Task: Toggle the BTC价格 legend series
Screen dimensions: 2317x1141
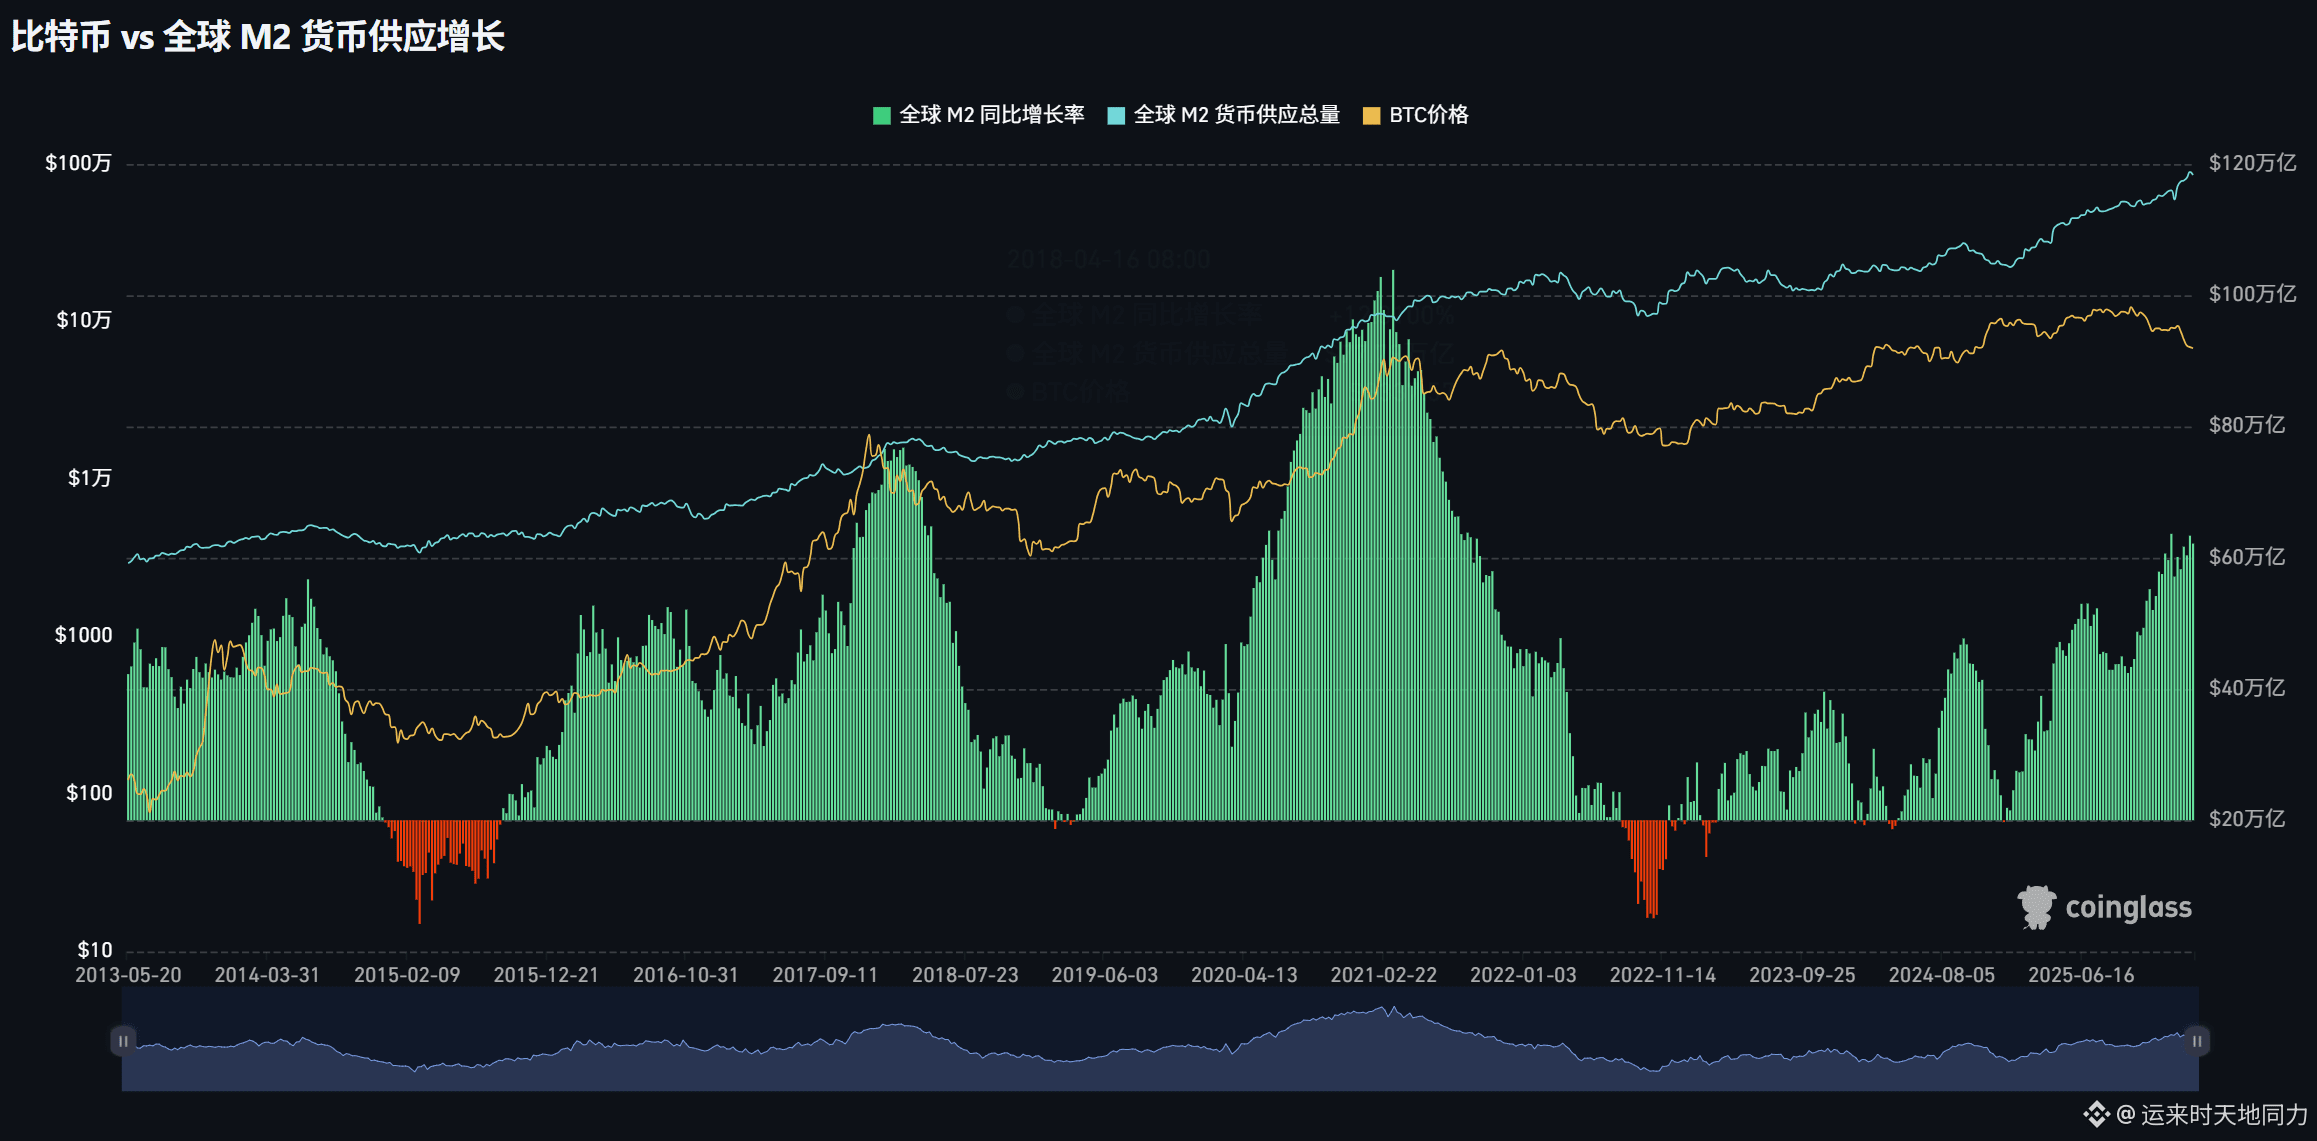Action: [1416, 115]
